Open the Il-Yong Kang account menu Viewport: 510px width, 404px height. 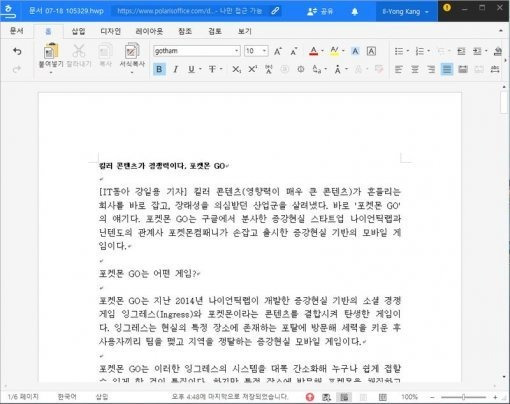click(x=405, y=11)
